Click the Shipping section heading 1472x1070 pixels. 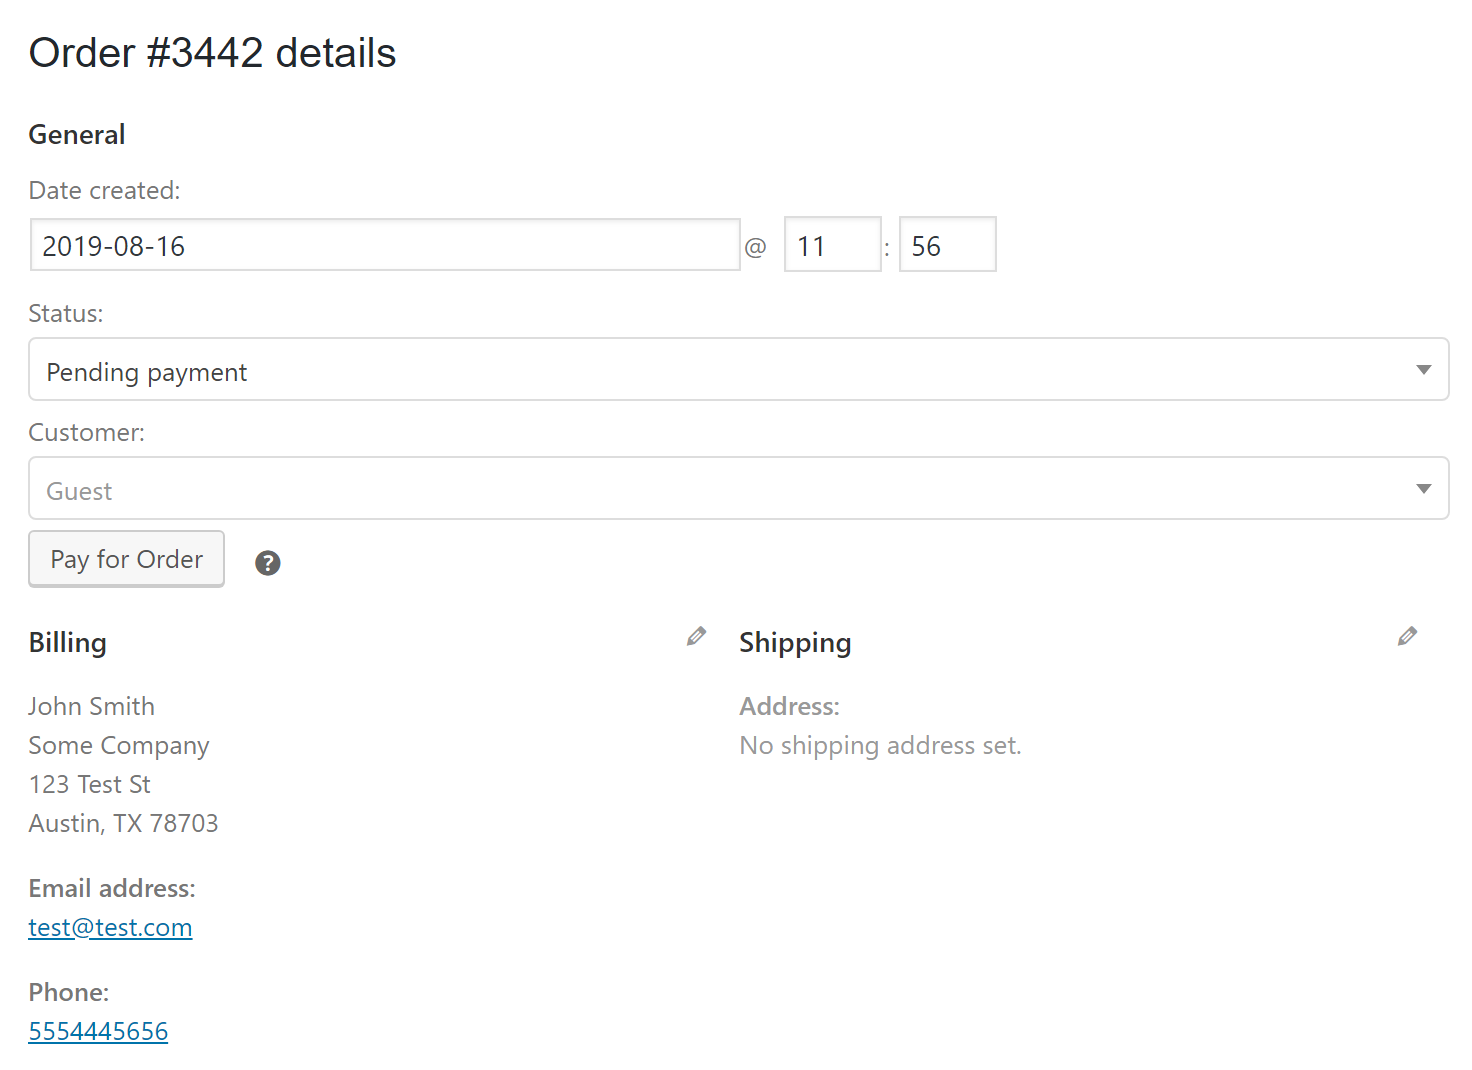click(x=795, y=643)
